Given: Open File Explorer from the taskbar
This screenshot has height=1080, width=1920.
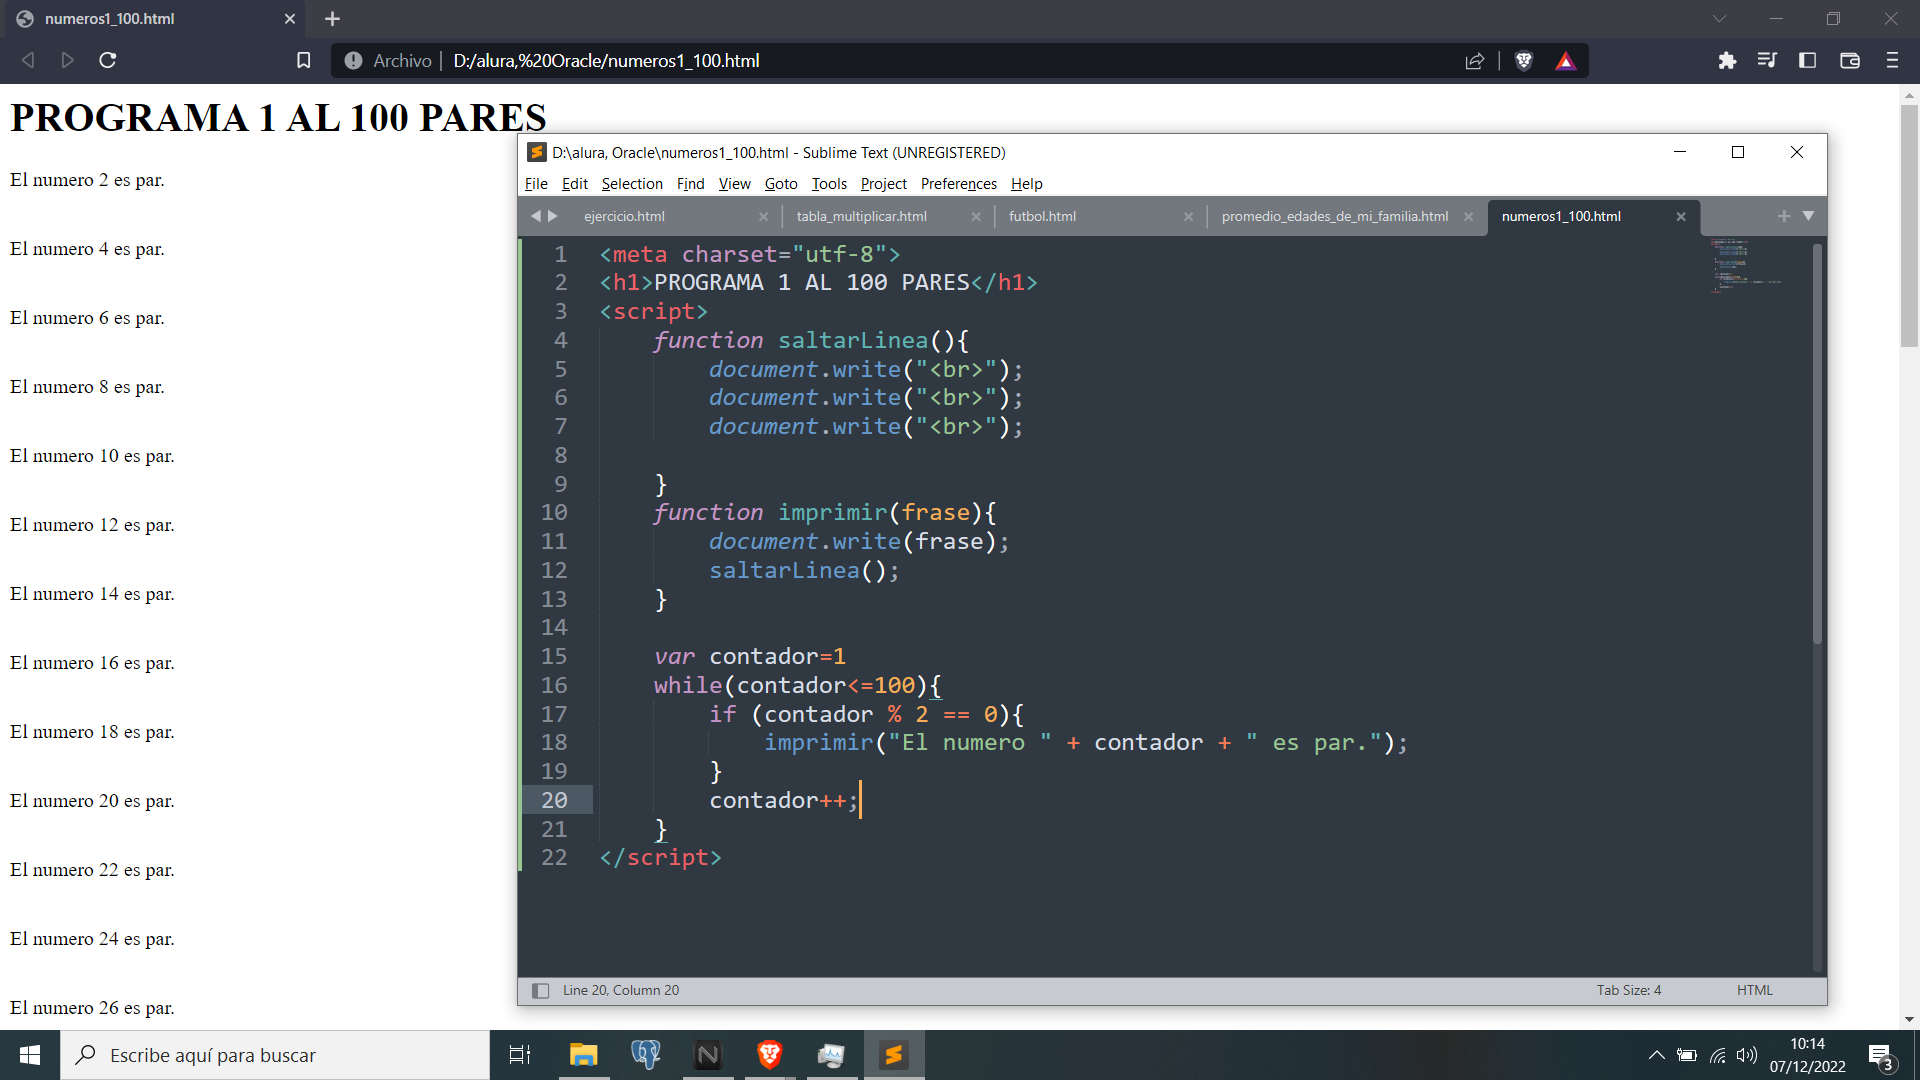Looking at the screenshot, I should (583, 1055).
